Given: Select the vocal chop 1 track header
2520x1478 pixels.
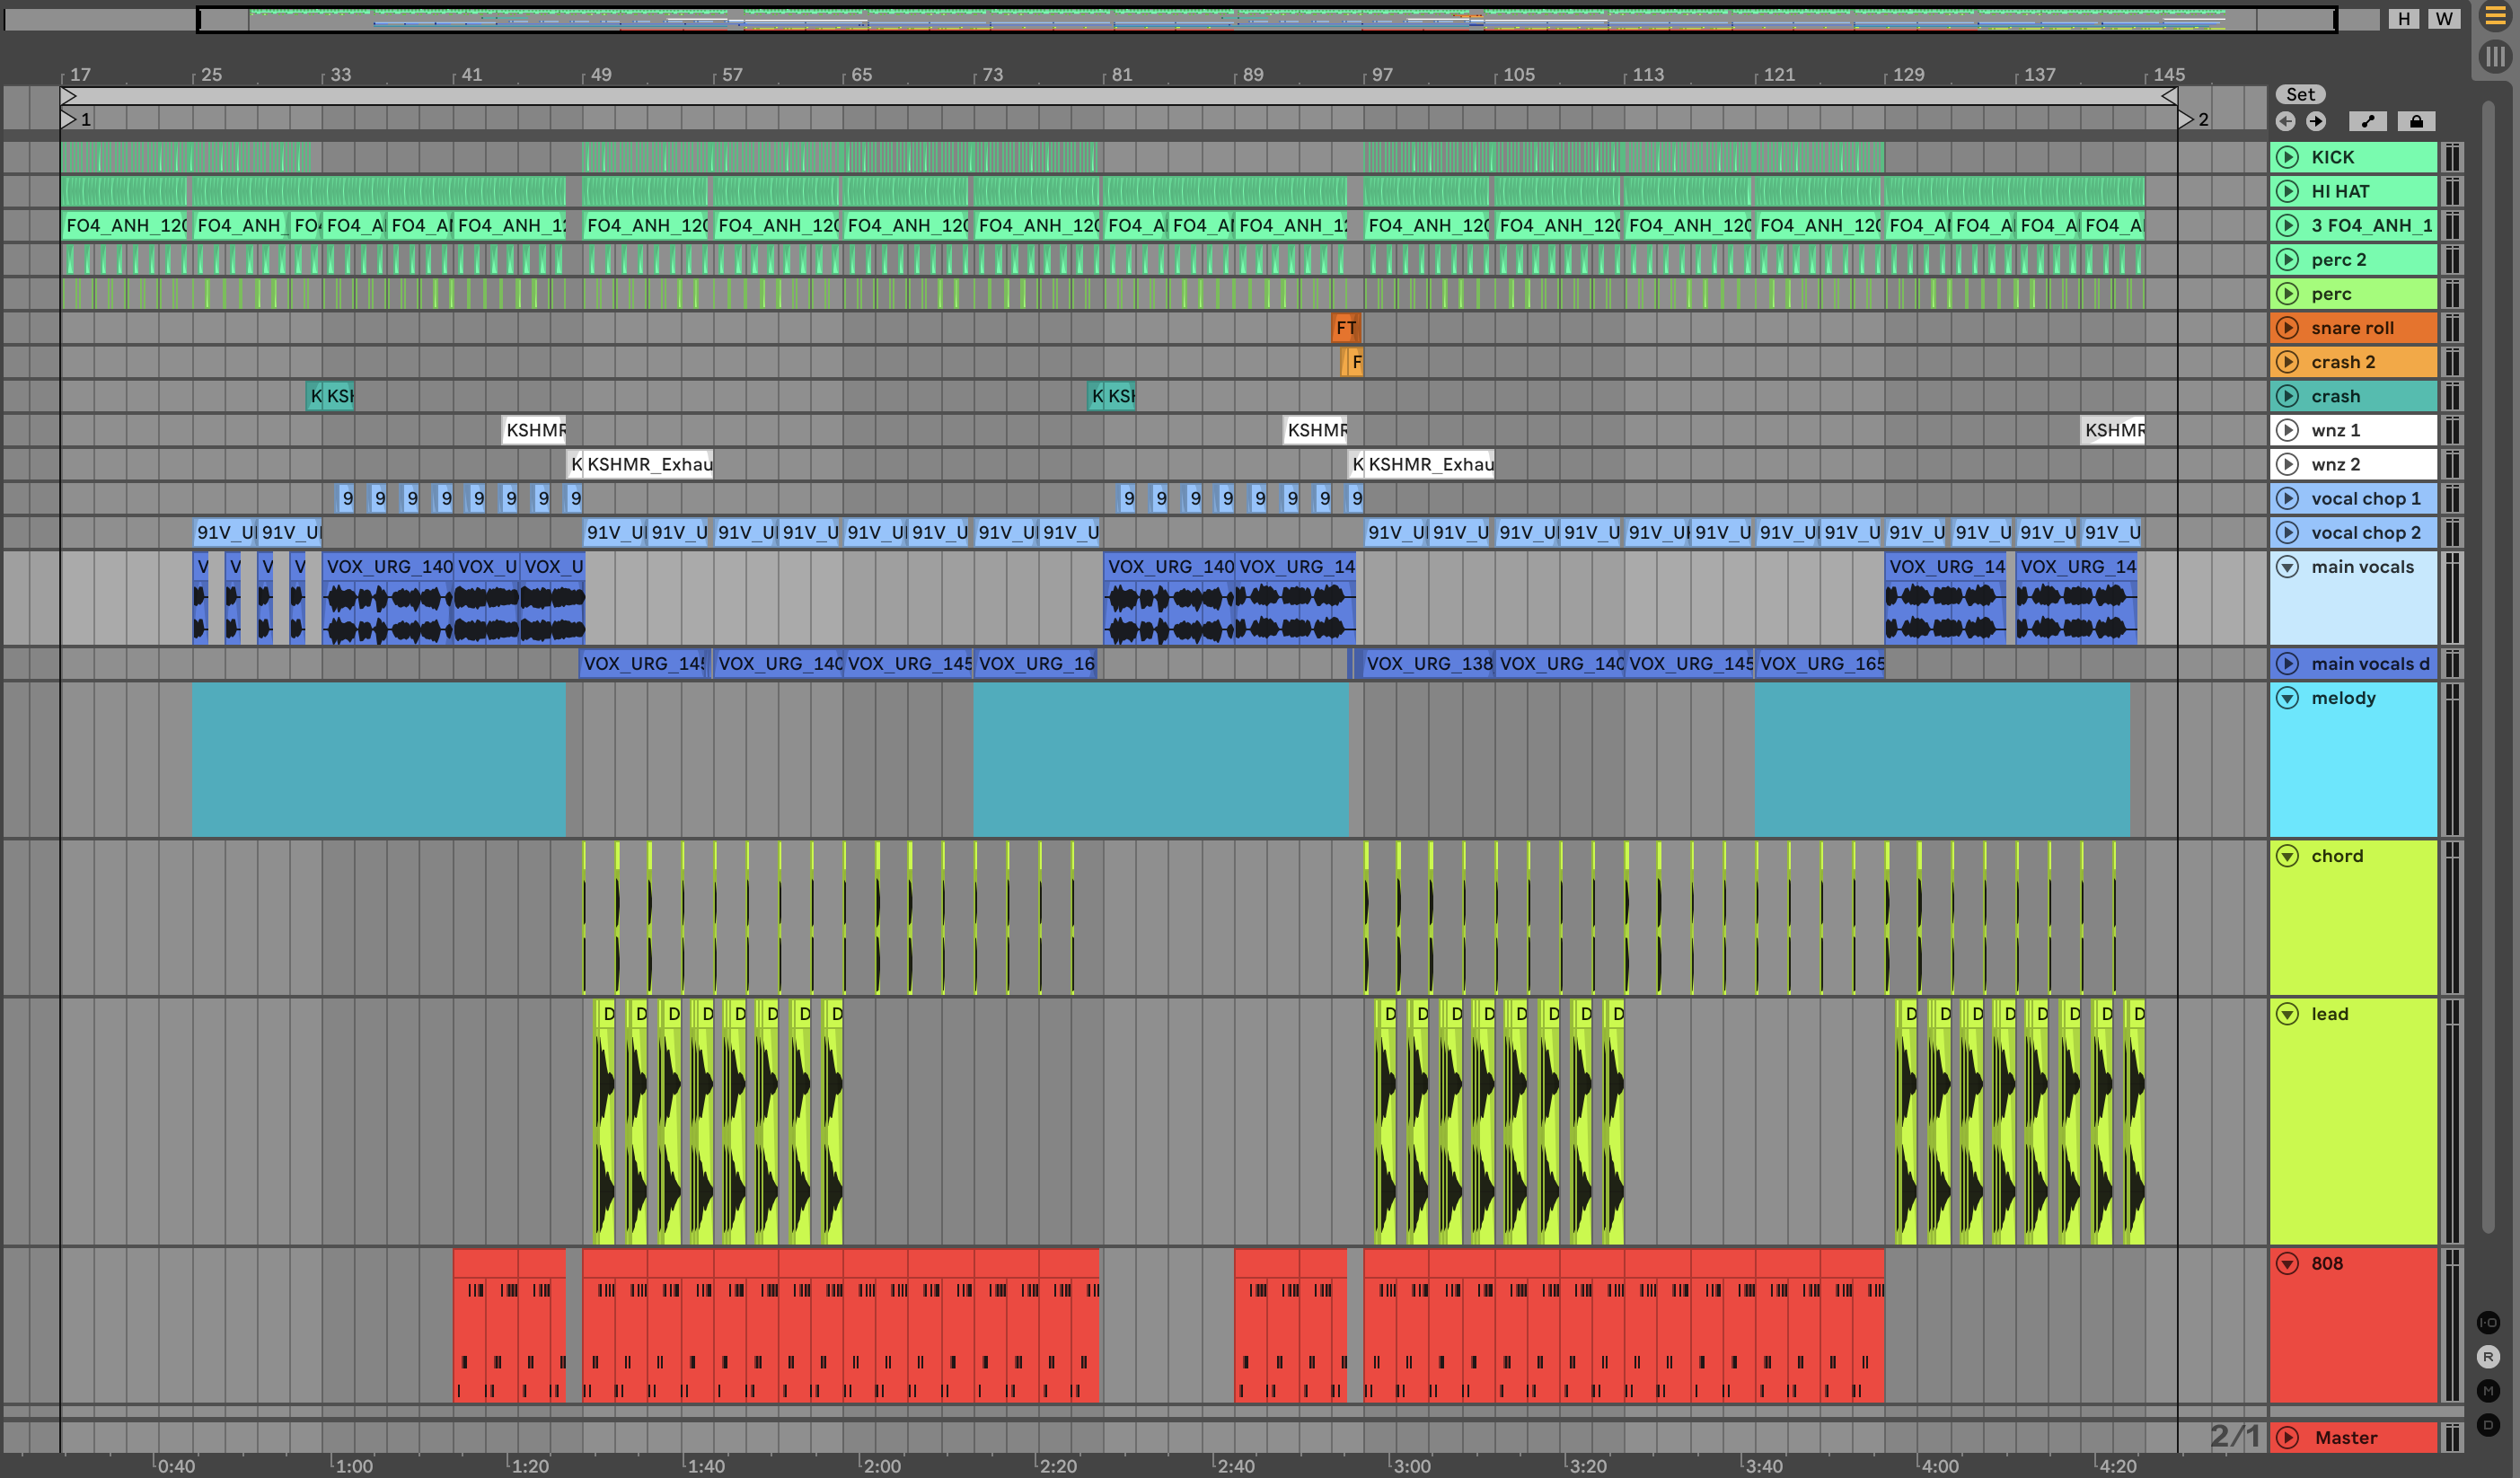Looking at the screenshot, I should (2365, 498).
